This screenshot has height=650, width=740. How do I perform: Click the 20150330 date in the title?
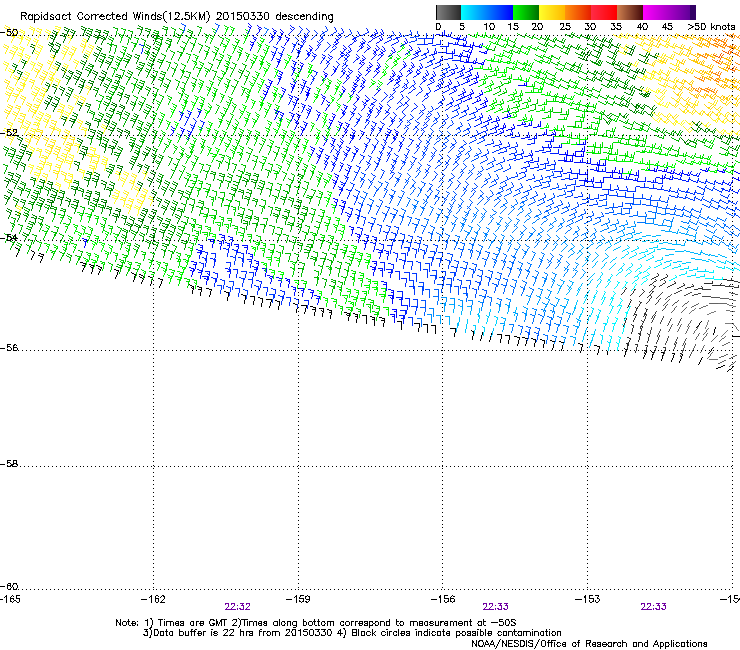pyautogui.click(x=243, y=16)
